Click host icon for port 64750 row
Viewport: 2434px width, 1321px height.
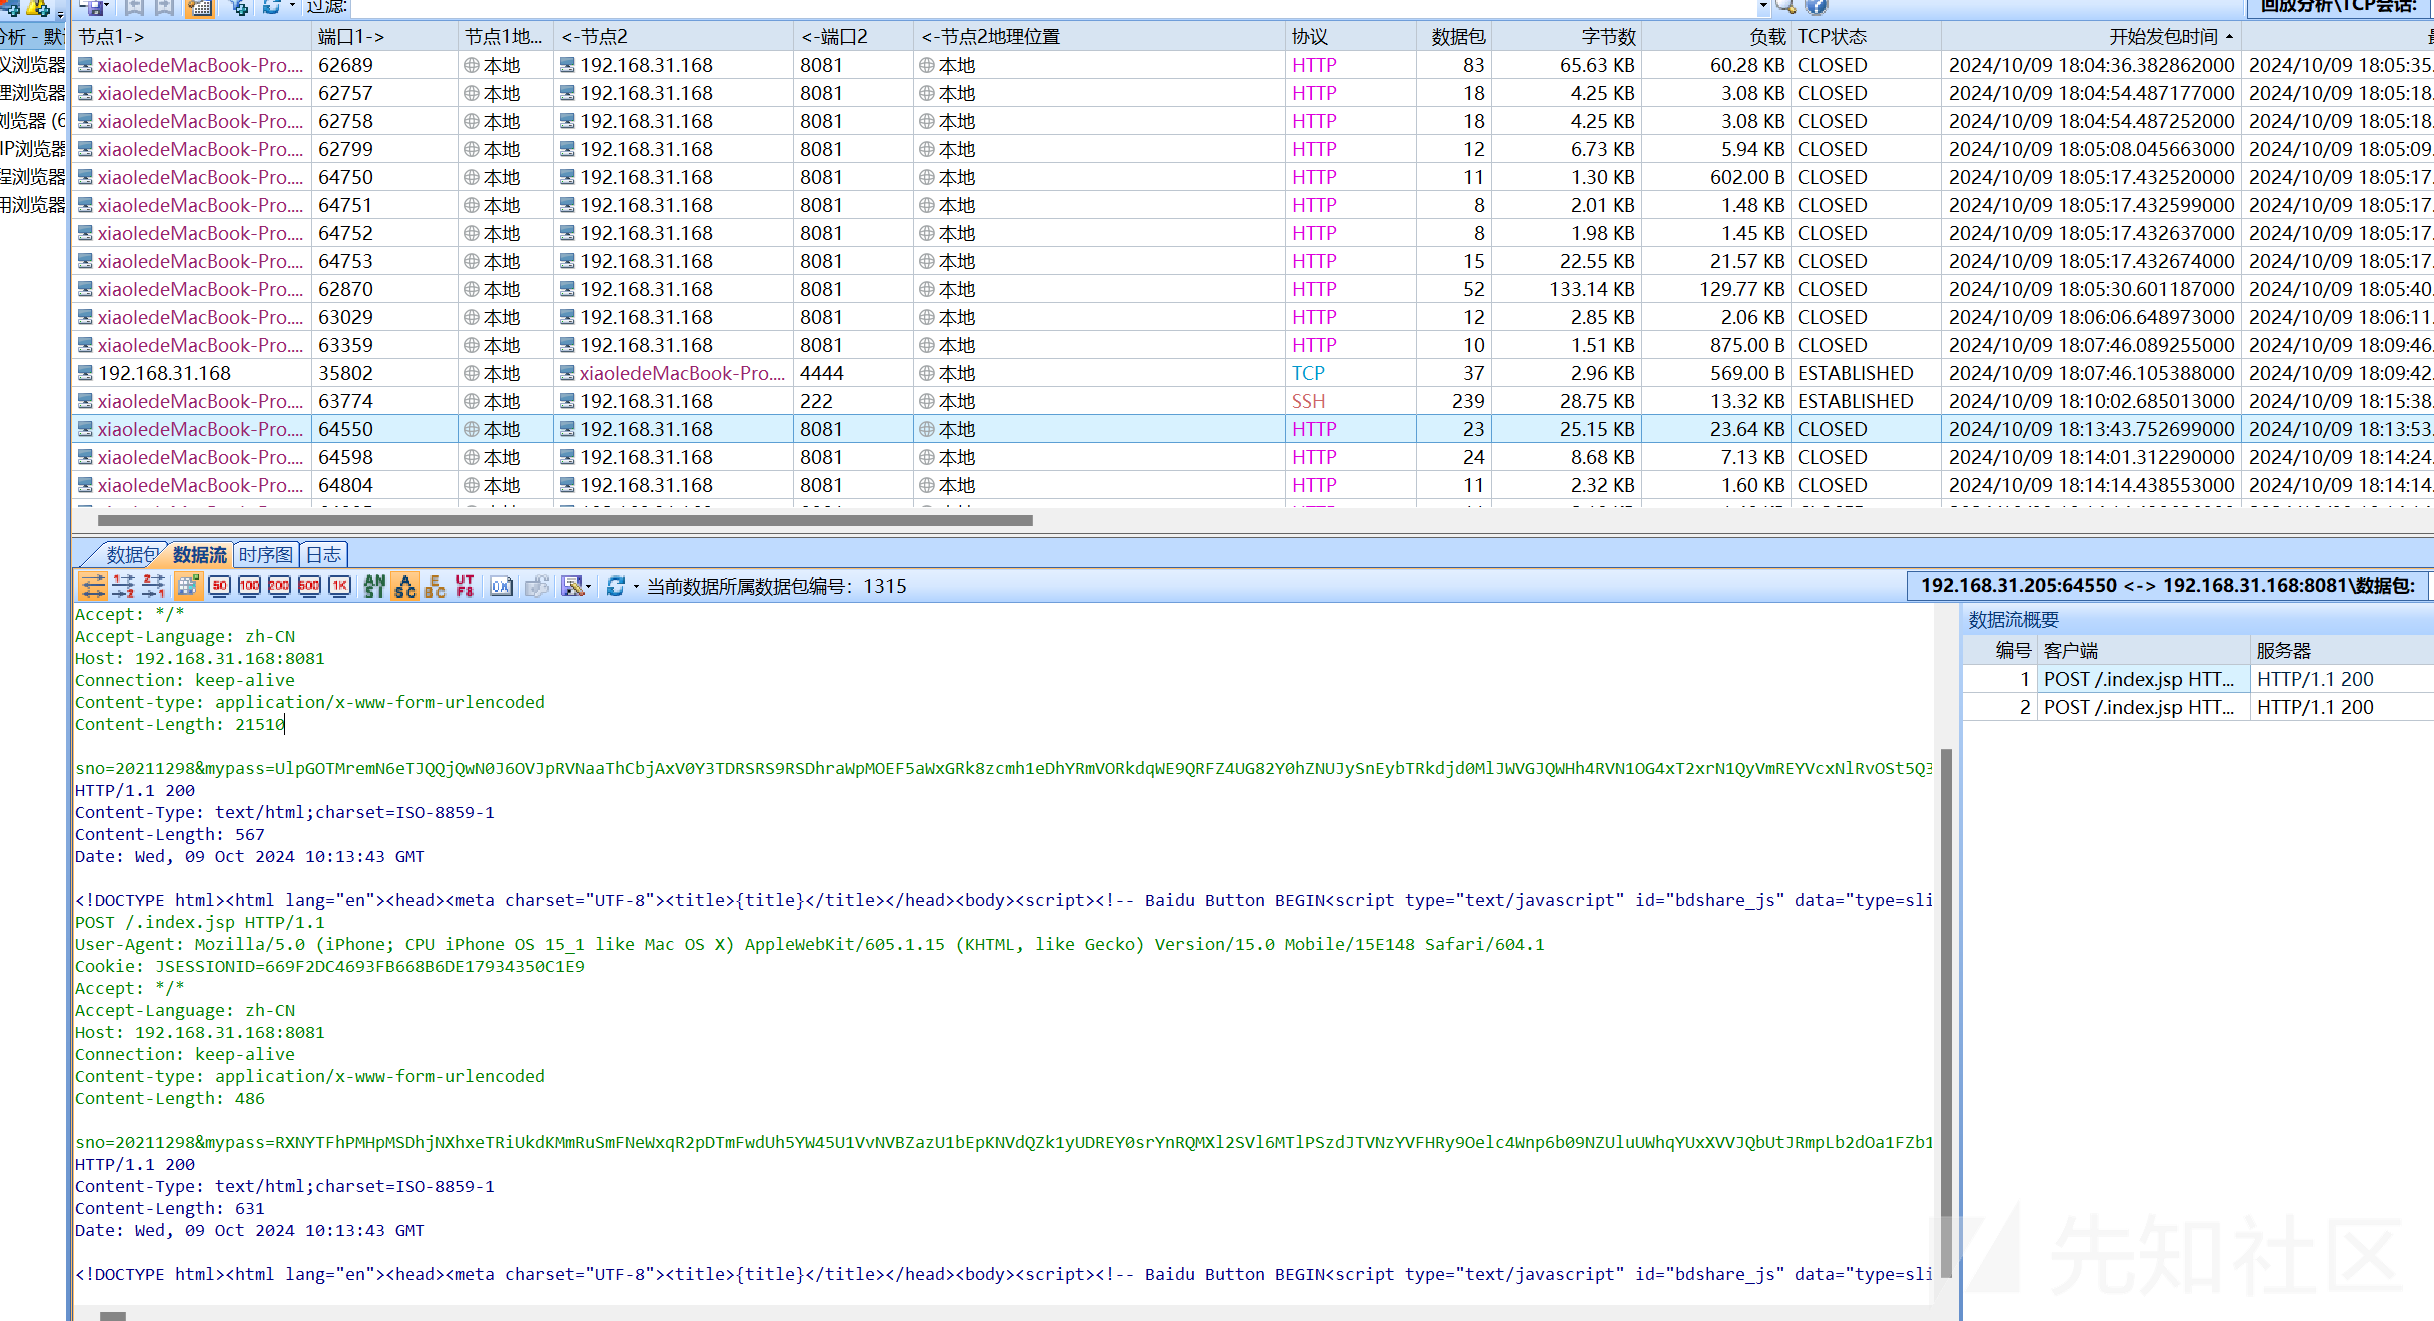(x=86, y=177)
